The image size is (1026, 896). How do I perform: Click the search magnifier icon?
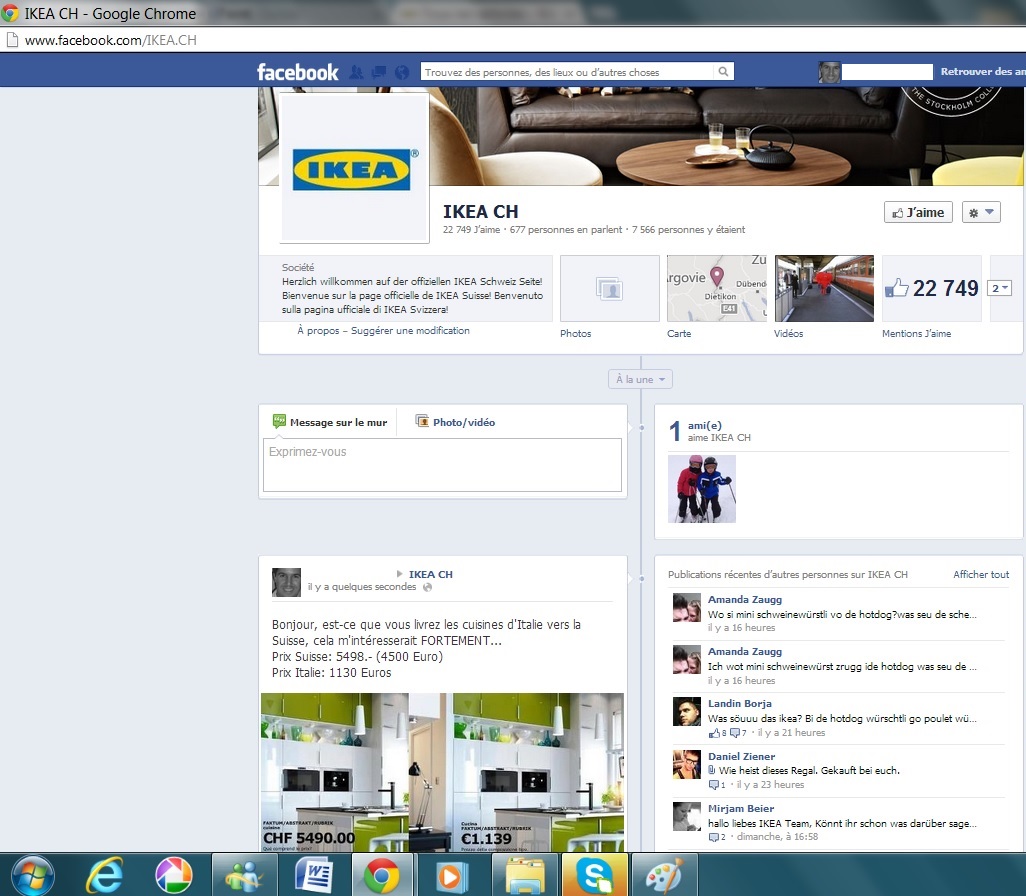[723, 71]
